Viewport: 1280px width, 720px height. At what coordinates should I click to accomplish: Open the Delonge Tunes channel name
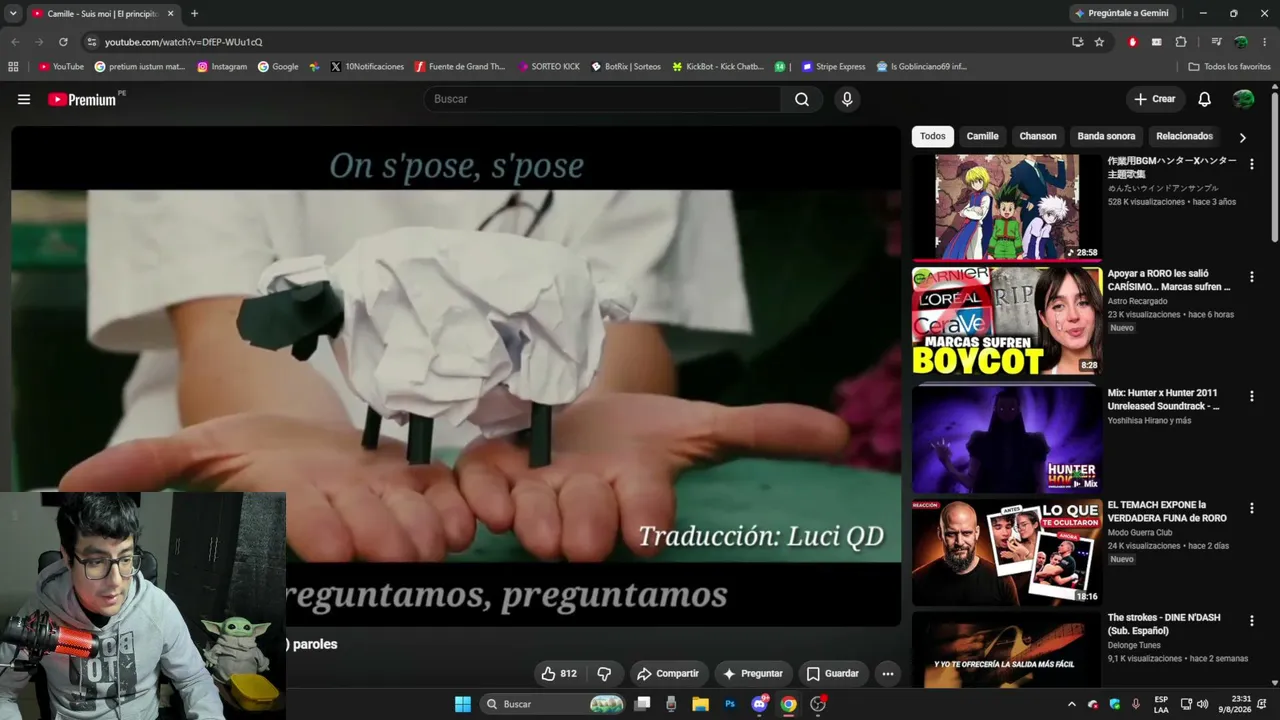[1135, 645]
